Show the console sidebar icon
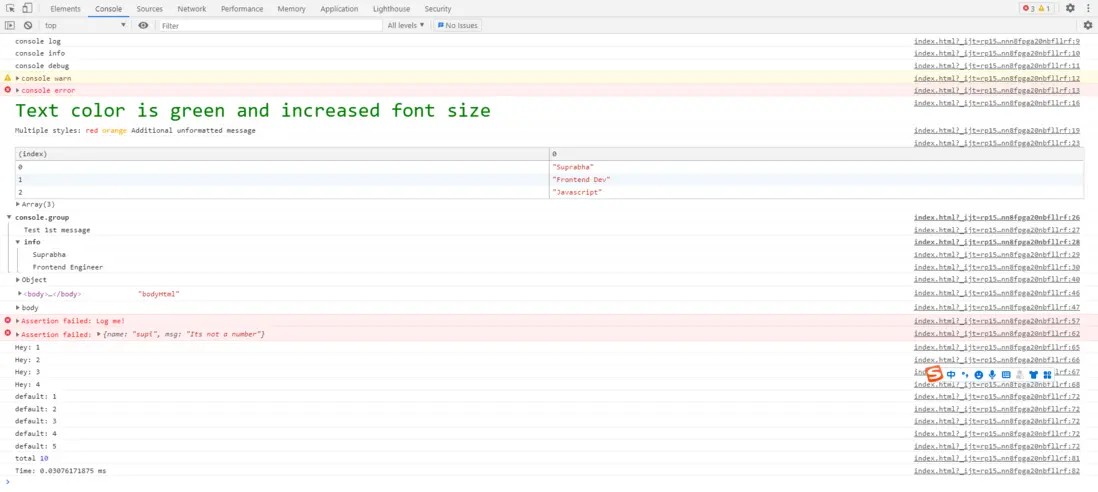Viewport: 1098px width, 492px height. pos(10,25)
